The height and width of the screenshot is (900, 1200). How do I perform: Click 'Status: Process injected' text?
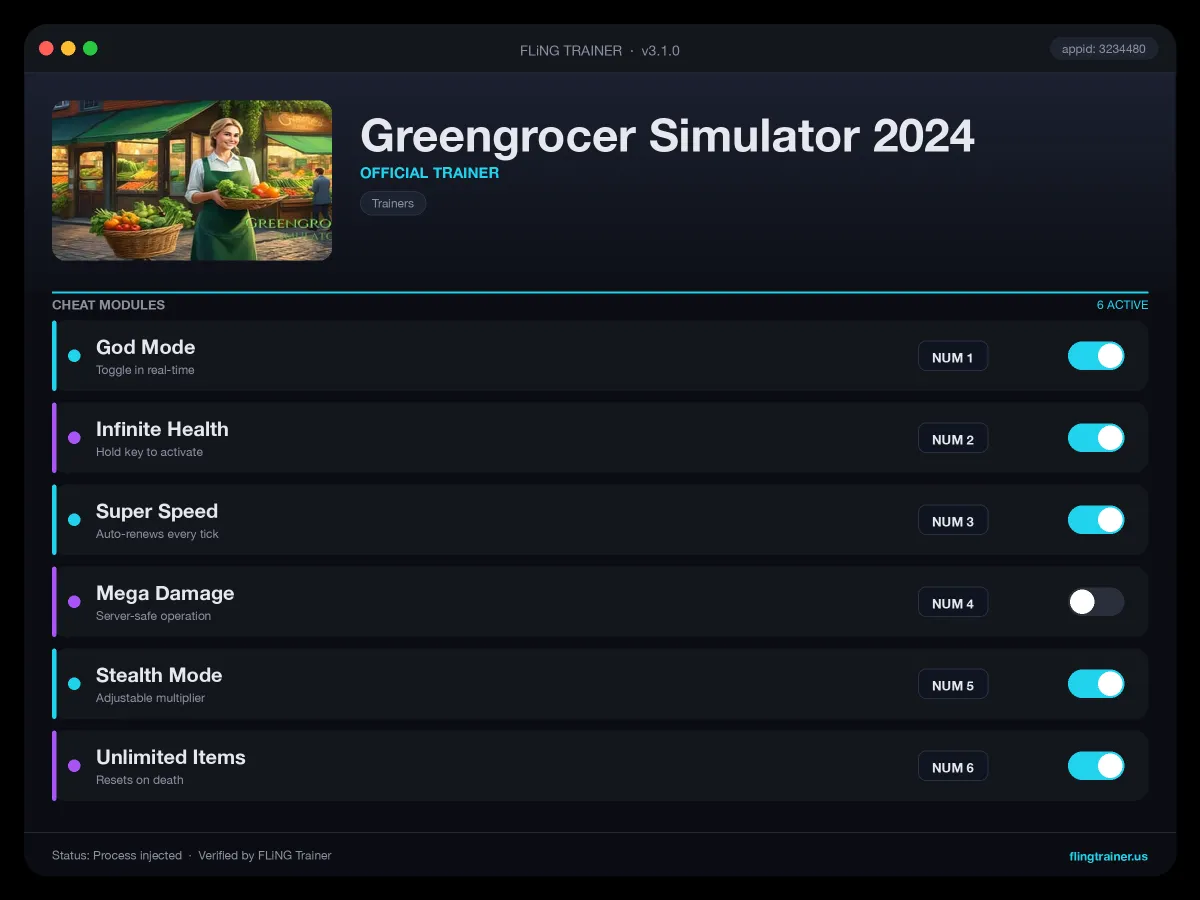[x=117, y=856]
